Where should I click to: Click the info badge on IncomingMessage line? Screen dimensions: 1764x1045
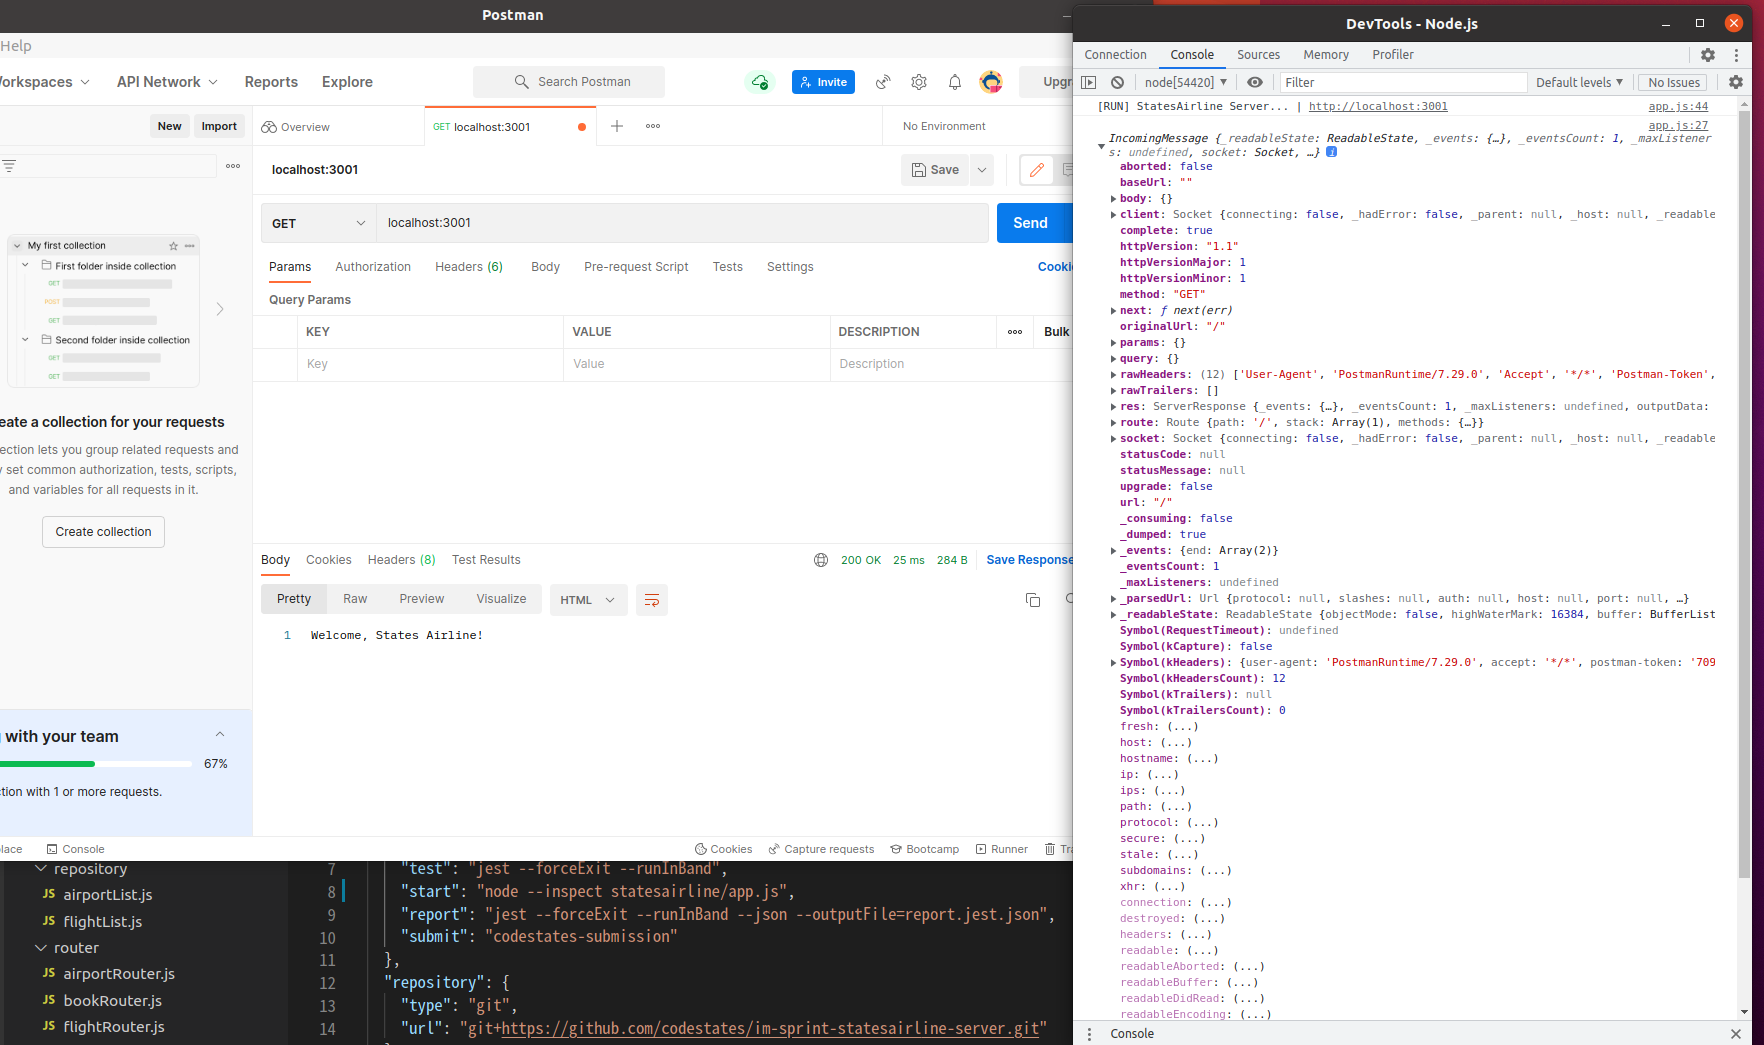tap(1332, 152)
